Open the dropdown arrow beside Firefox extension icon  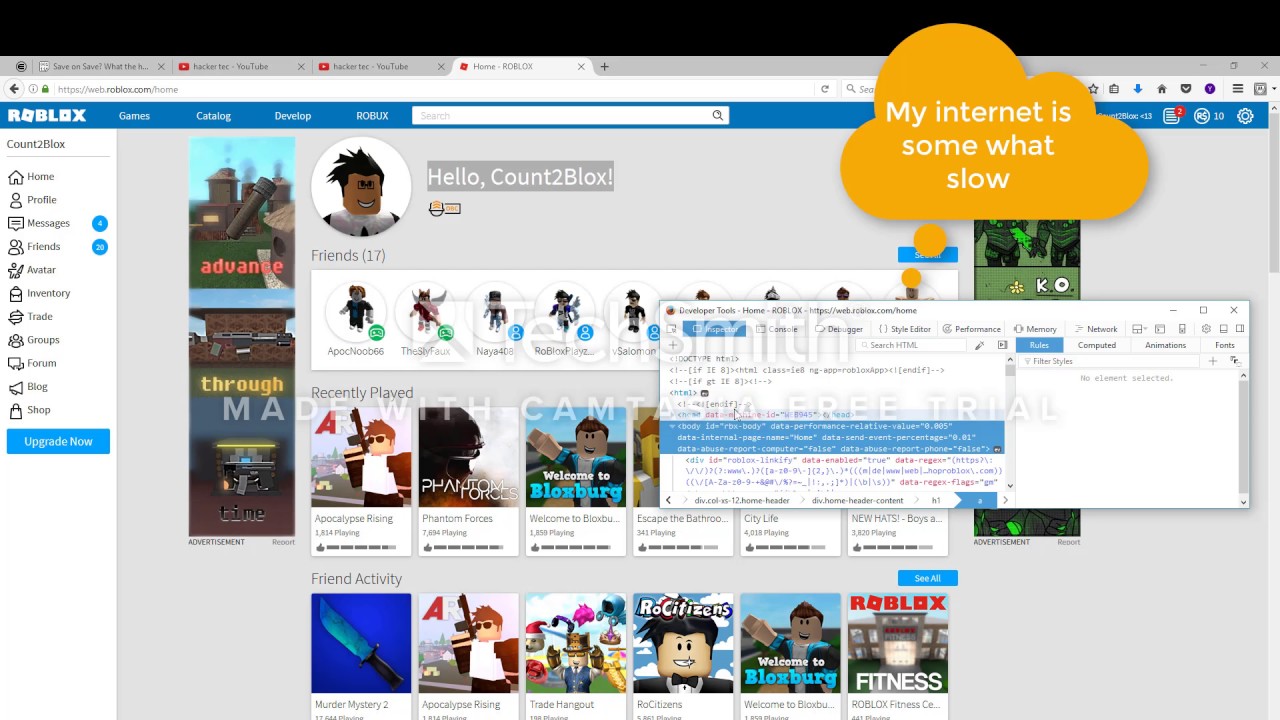(x=1273, y=89)
